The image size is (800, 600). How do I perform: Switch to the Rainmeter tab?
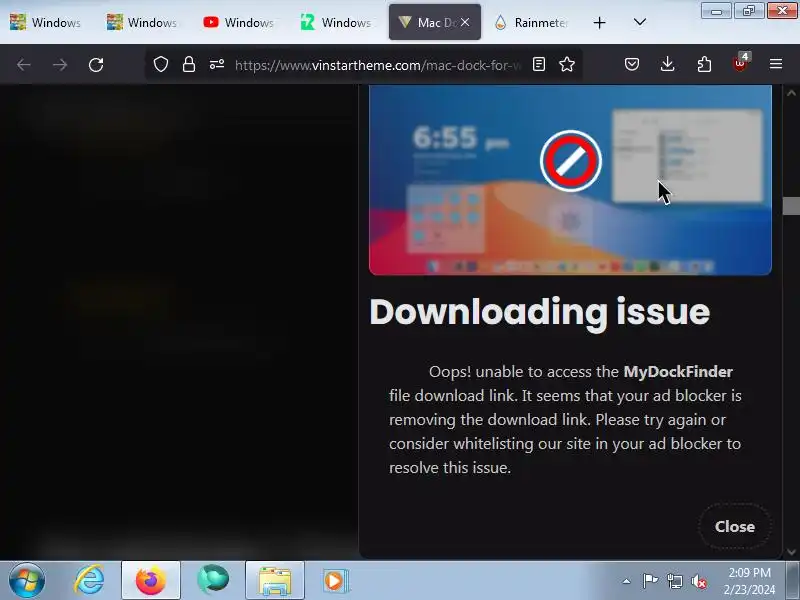click(531, 22)
